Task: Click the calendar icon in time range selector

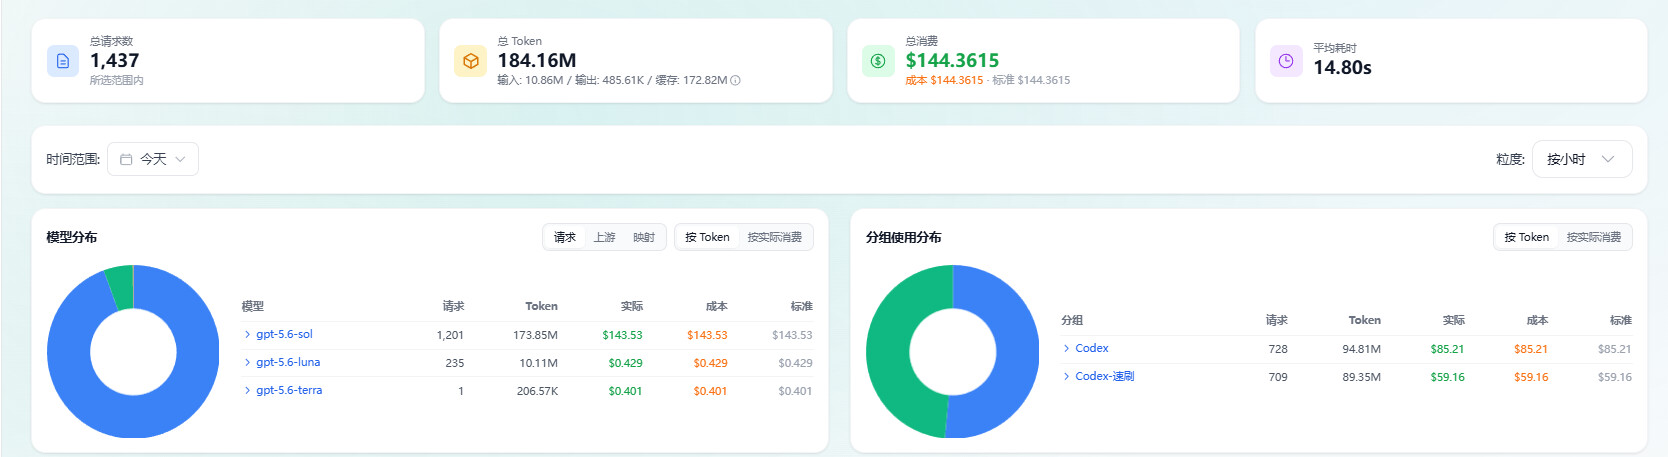Action: click(x=126, y=159)
